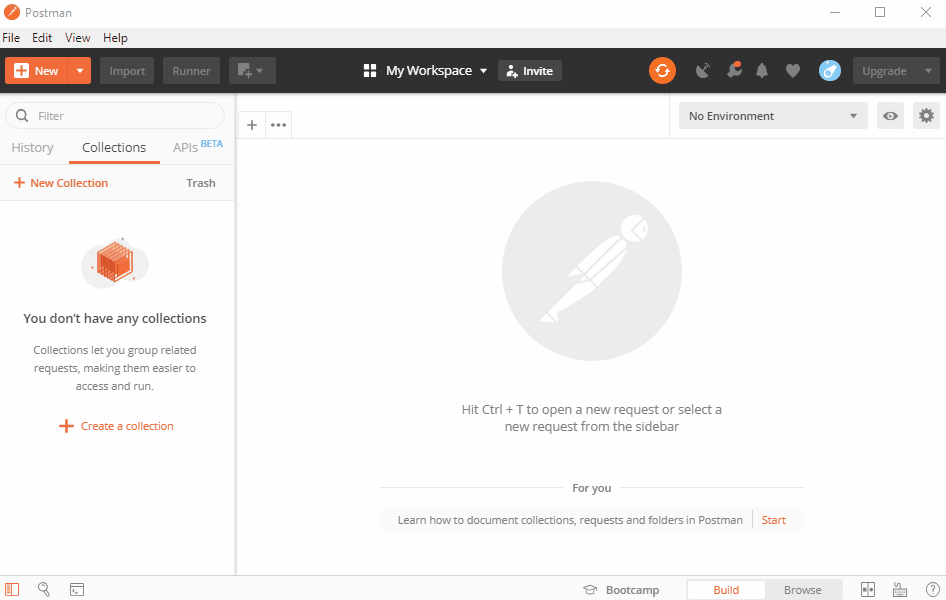Viewport: 946px width, 600px height.
Task: Open the Trash link
Action: pos(201,183)
